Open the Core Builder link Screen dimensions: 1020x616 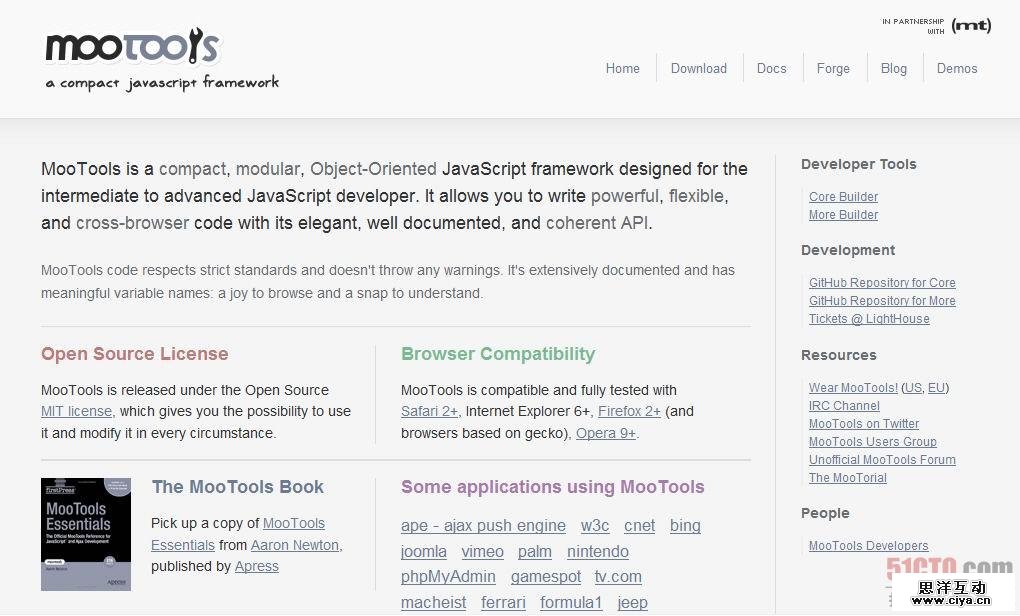tap(843, 197)
